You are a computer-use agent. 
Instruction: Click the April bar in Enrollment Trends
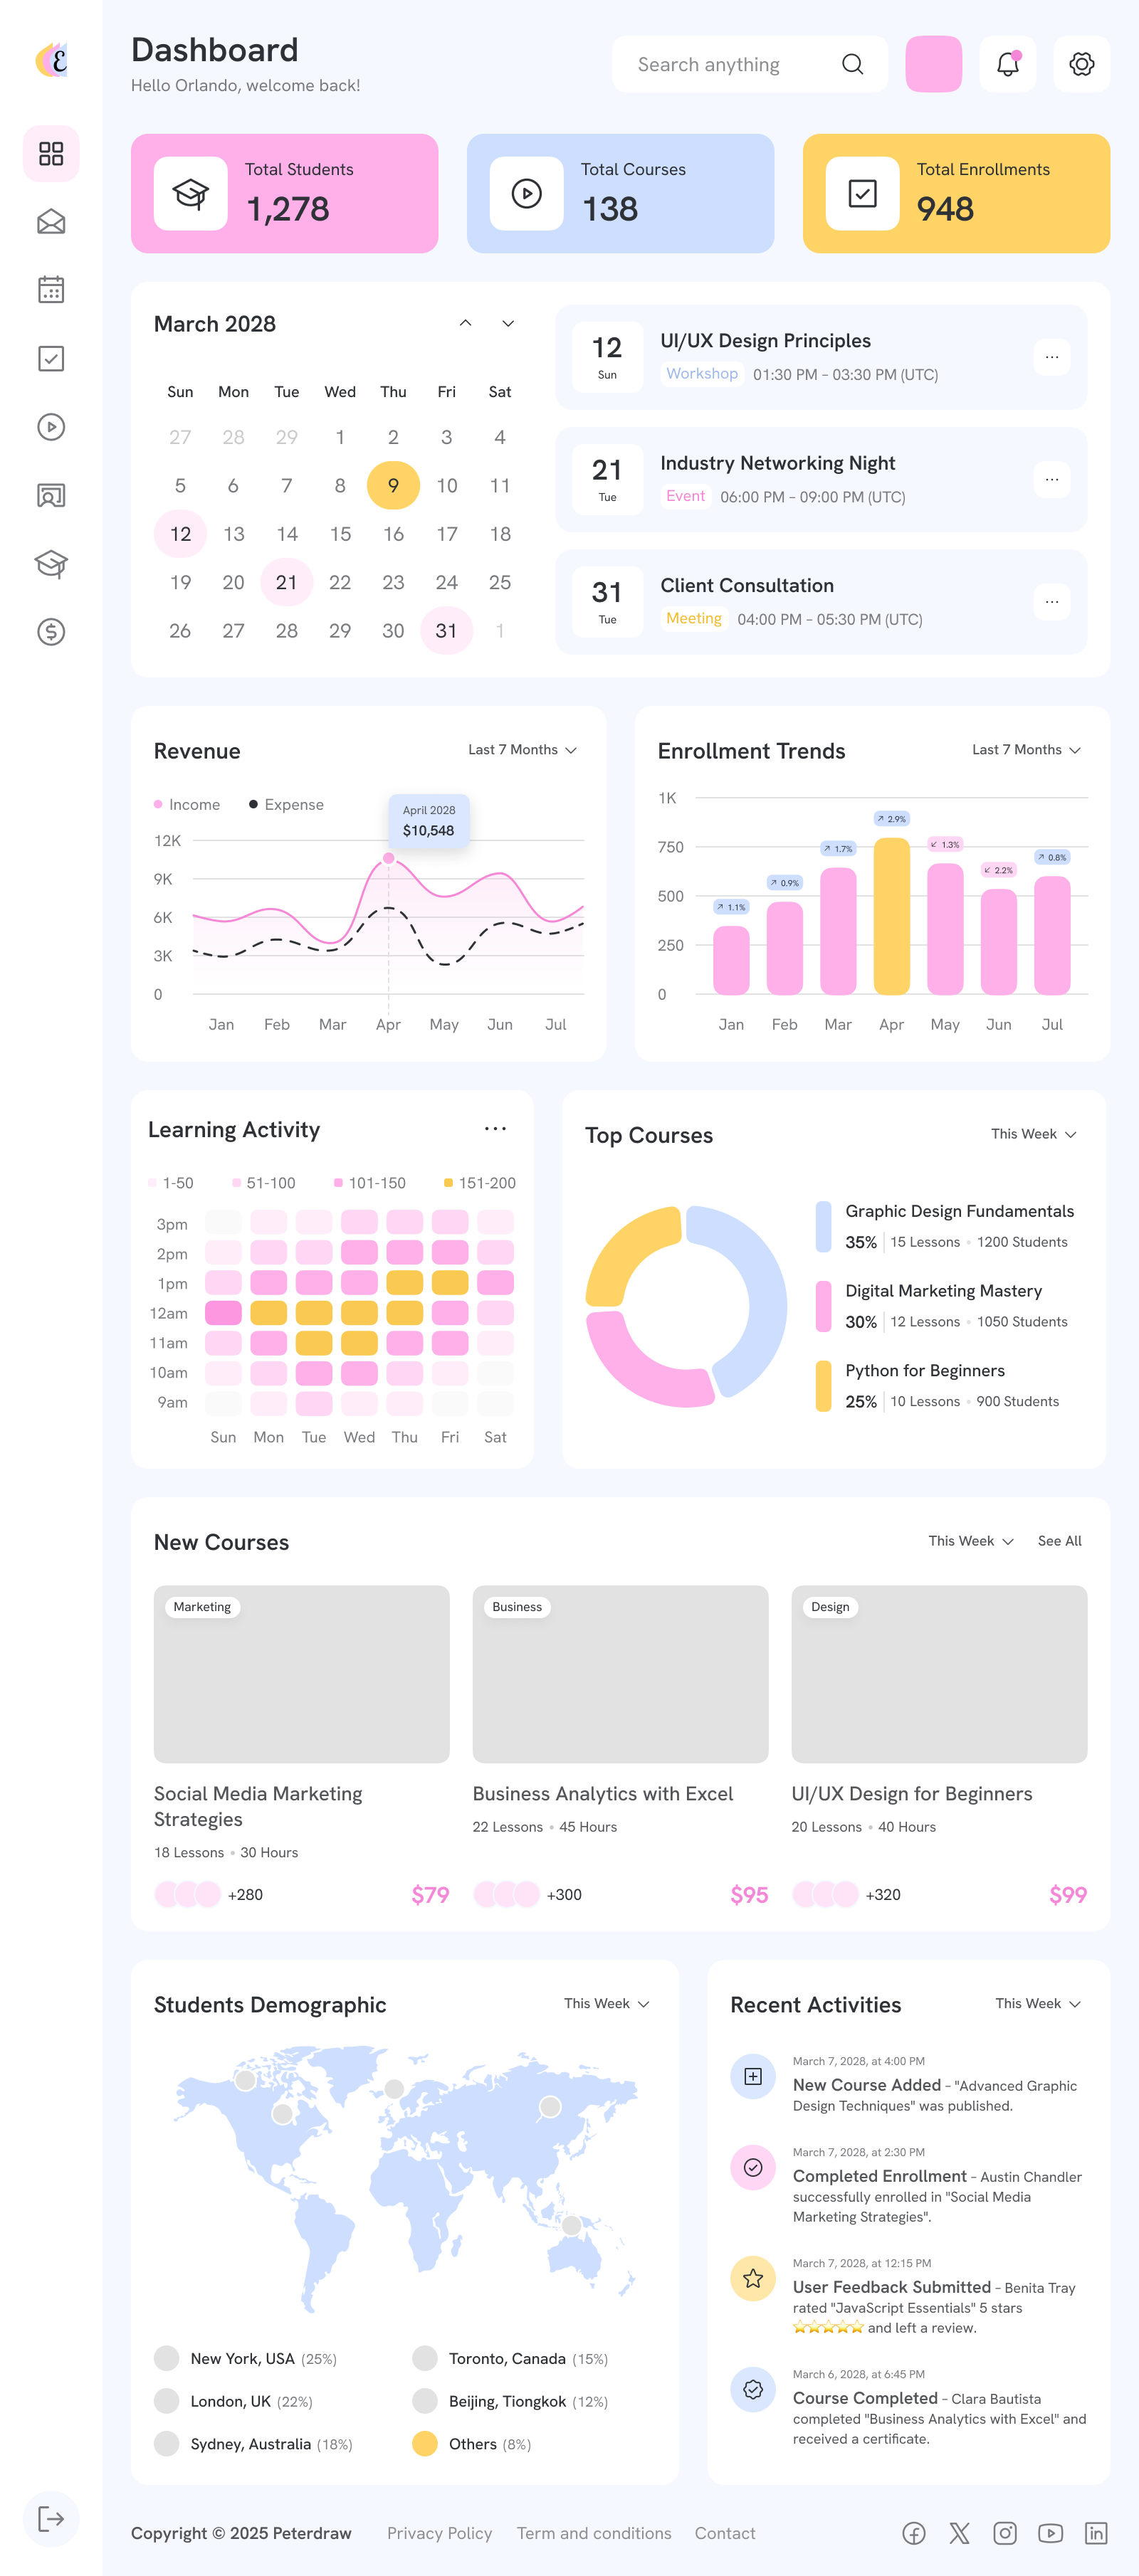click(891, 916)
